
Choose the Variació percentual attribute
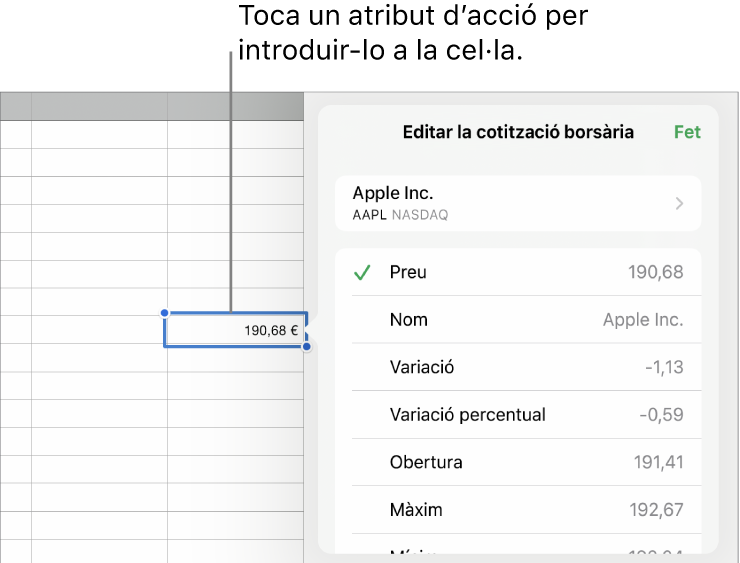(x=518, y=415)
